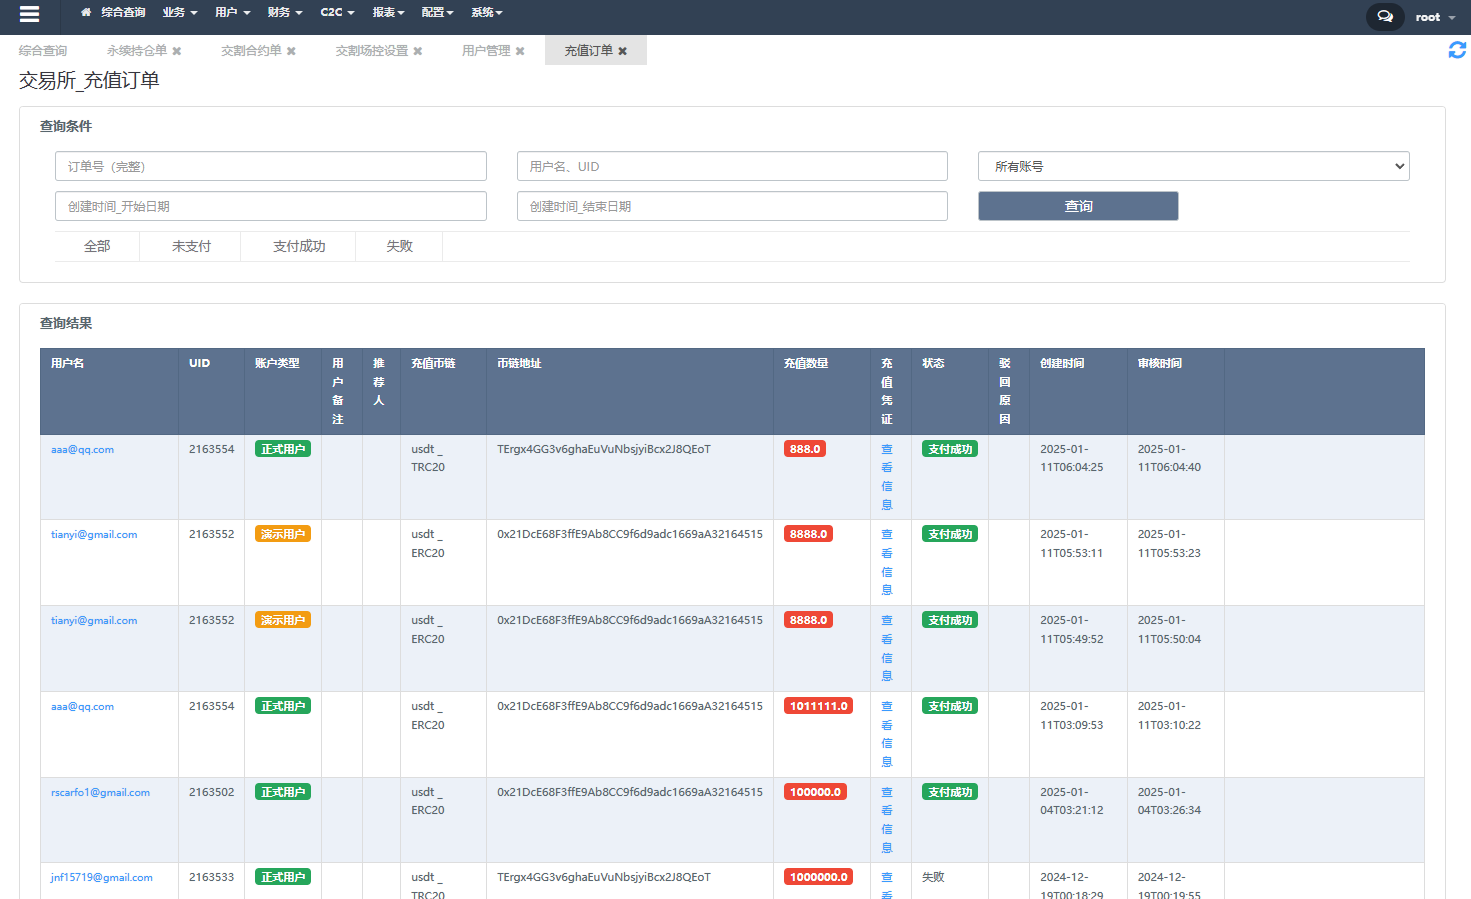1471x899 pixels.
Task: Close the 永续持仓单 tab
Action: pyautogui.click(x=177, y=51)
